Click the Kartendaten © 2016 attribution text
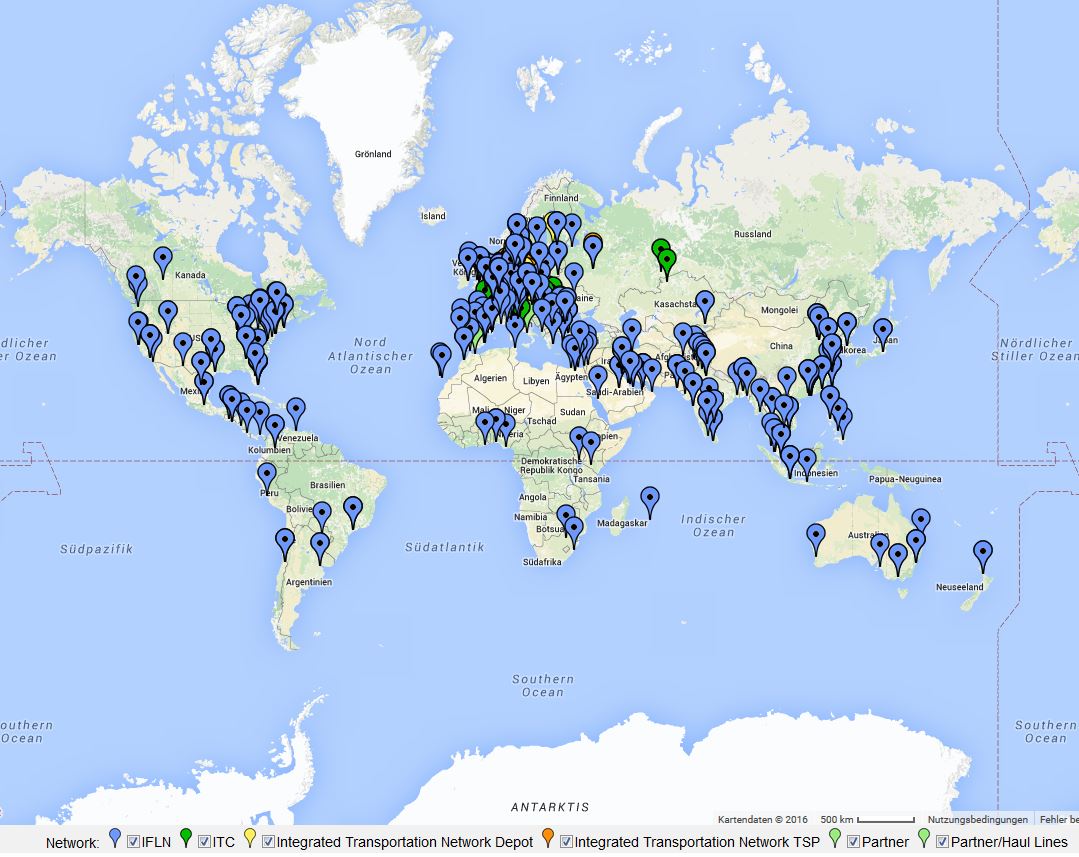Viewport: 1079px width, 857px height. pyautogui.click(x=762, y=819)
